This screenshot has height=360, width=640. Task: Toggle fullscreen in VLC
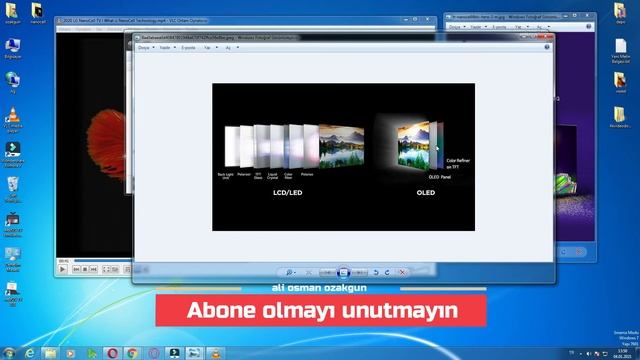pyautogui.click(x=107, y=269)
